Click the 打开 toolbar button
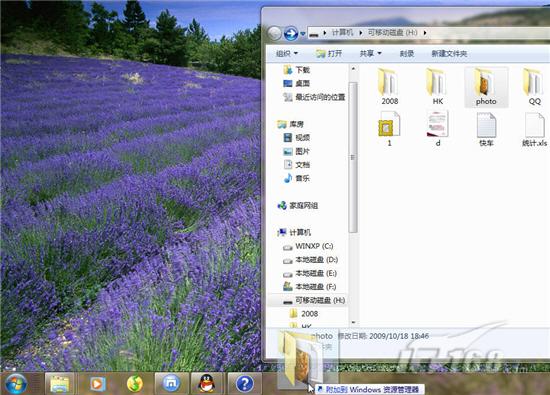 [x=329, y=54]
